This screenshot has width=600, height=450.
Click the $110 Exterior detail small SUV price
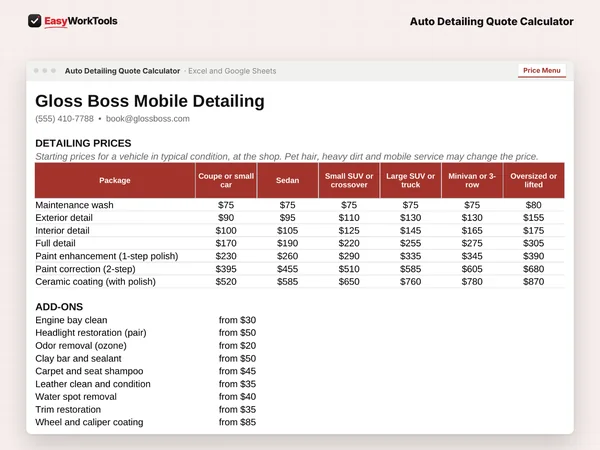[x=349, y=218]
